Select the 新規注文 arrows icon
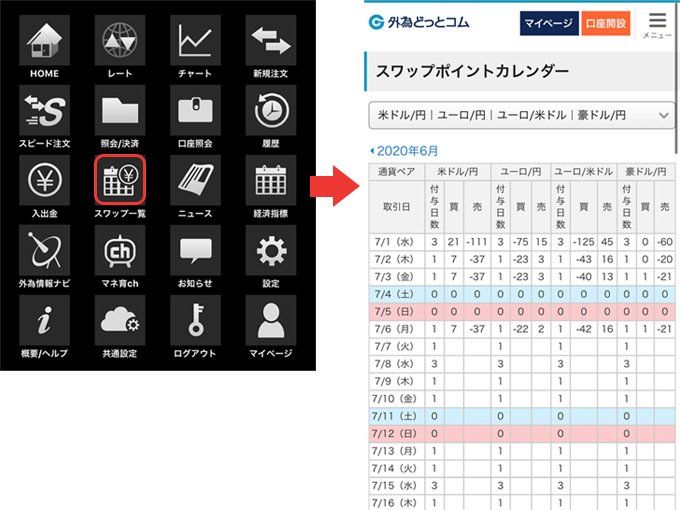680x510 pixels. [270, 40]
